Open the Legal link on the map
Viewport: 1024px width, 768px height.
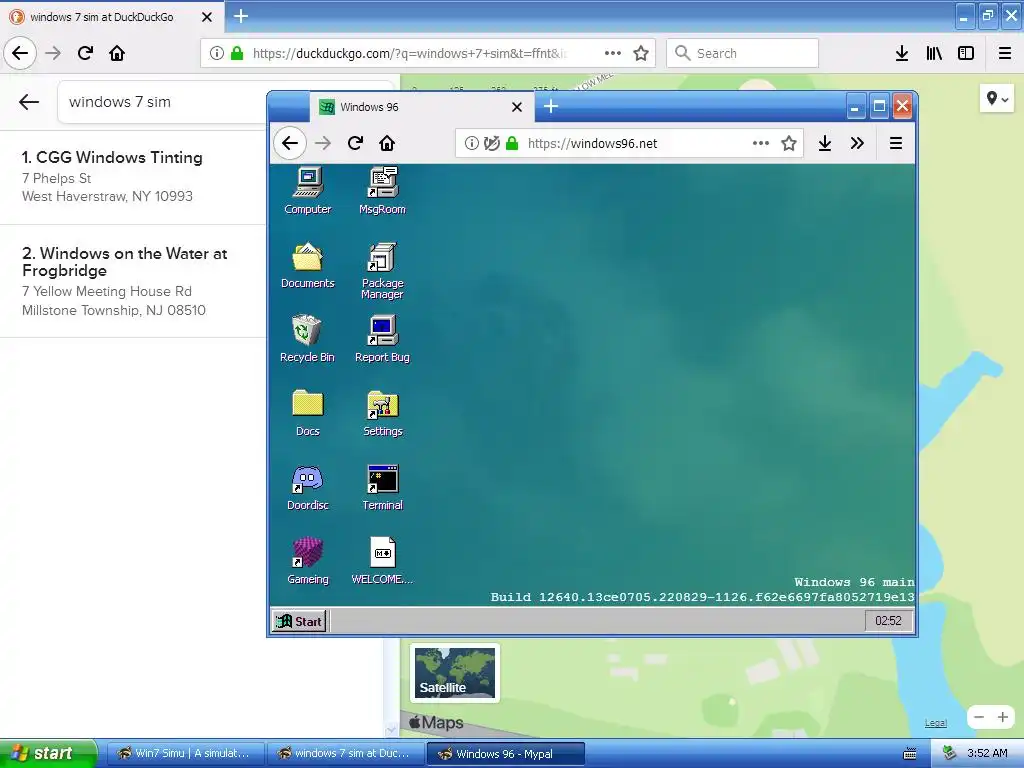click(x=935, y=723)
